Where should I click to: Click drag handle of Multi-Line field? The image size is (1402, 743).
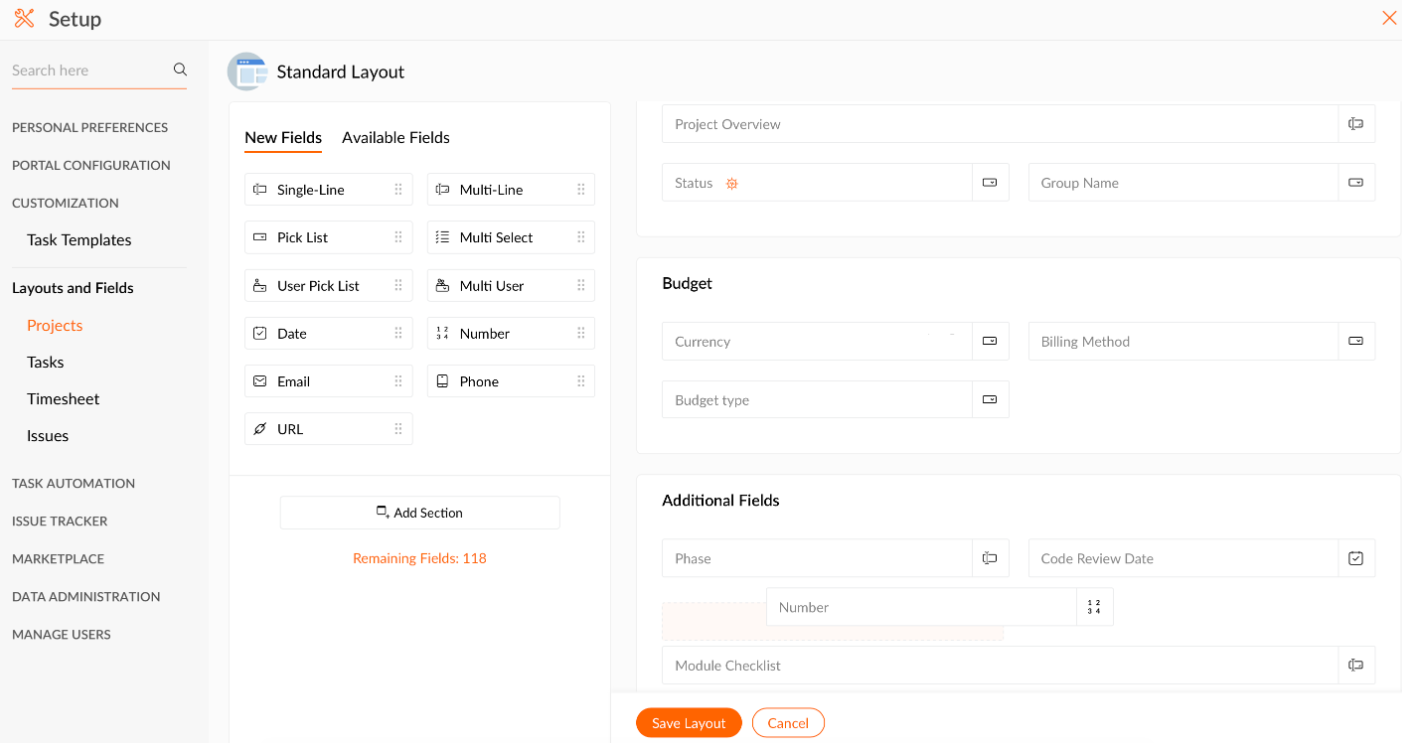click(x=581, y=189)
